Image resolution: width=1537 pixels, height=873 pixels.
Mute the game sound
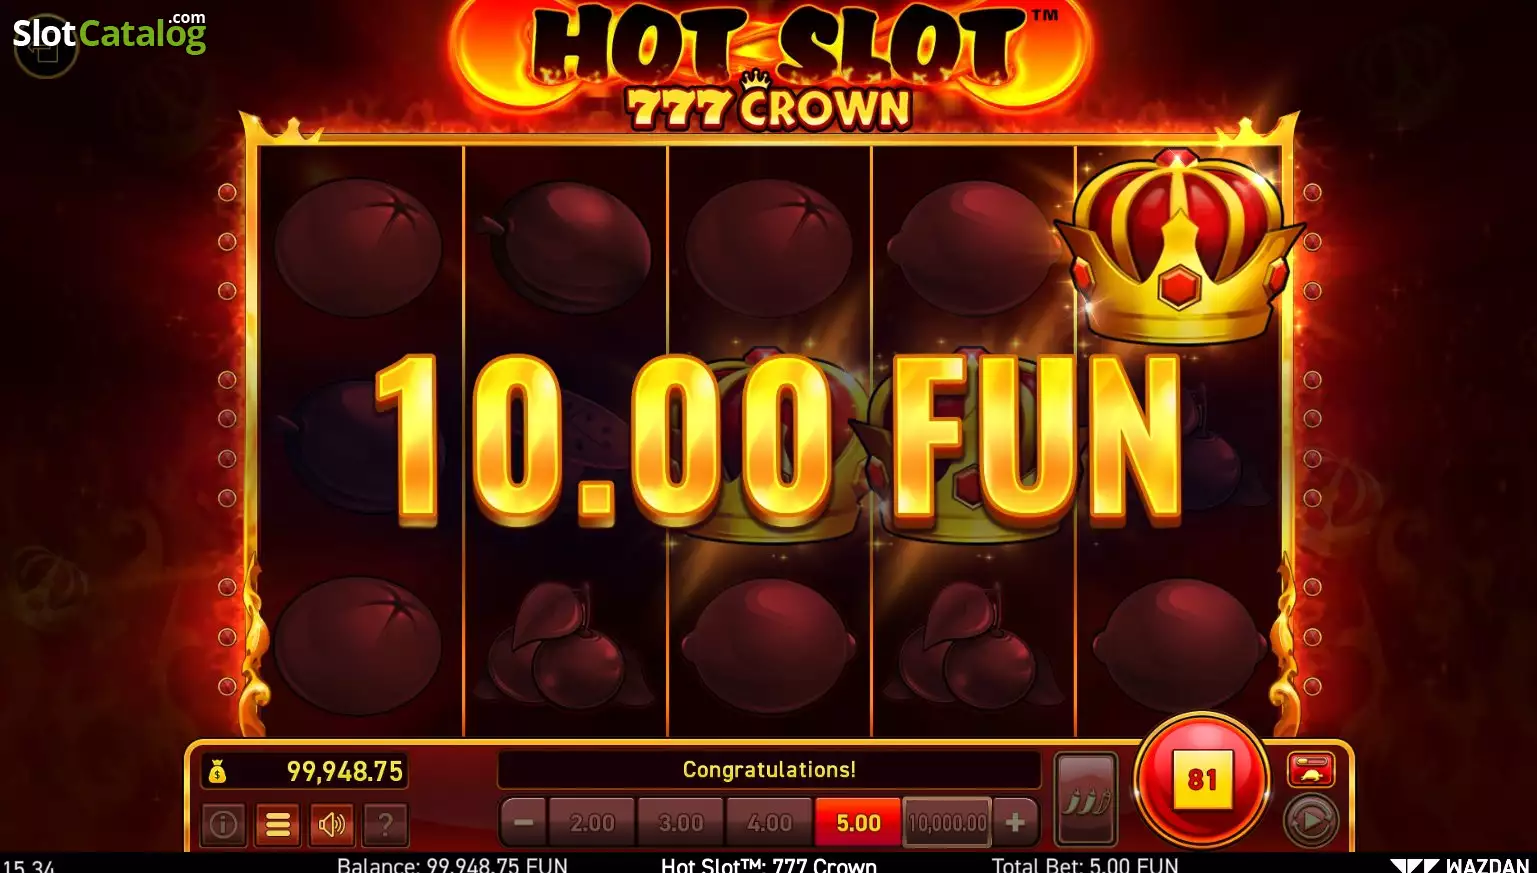point(331,824)
